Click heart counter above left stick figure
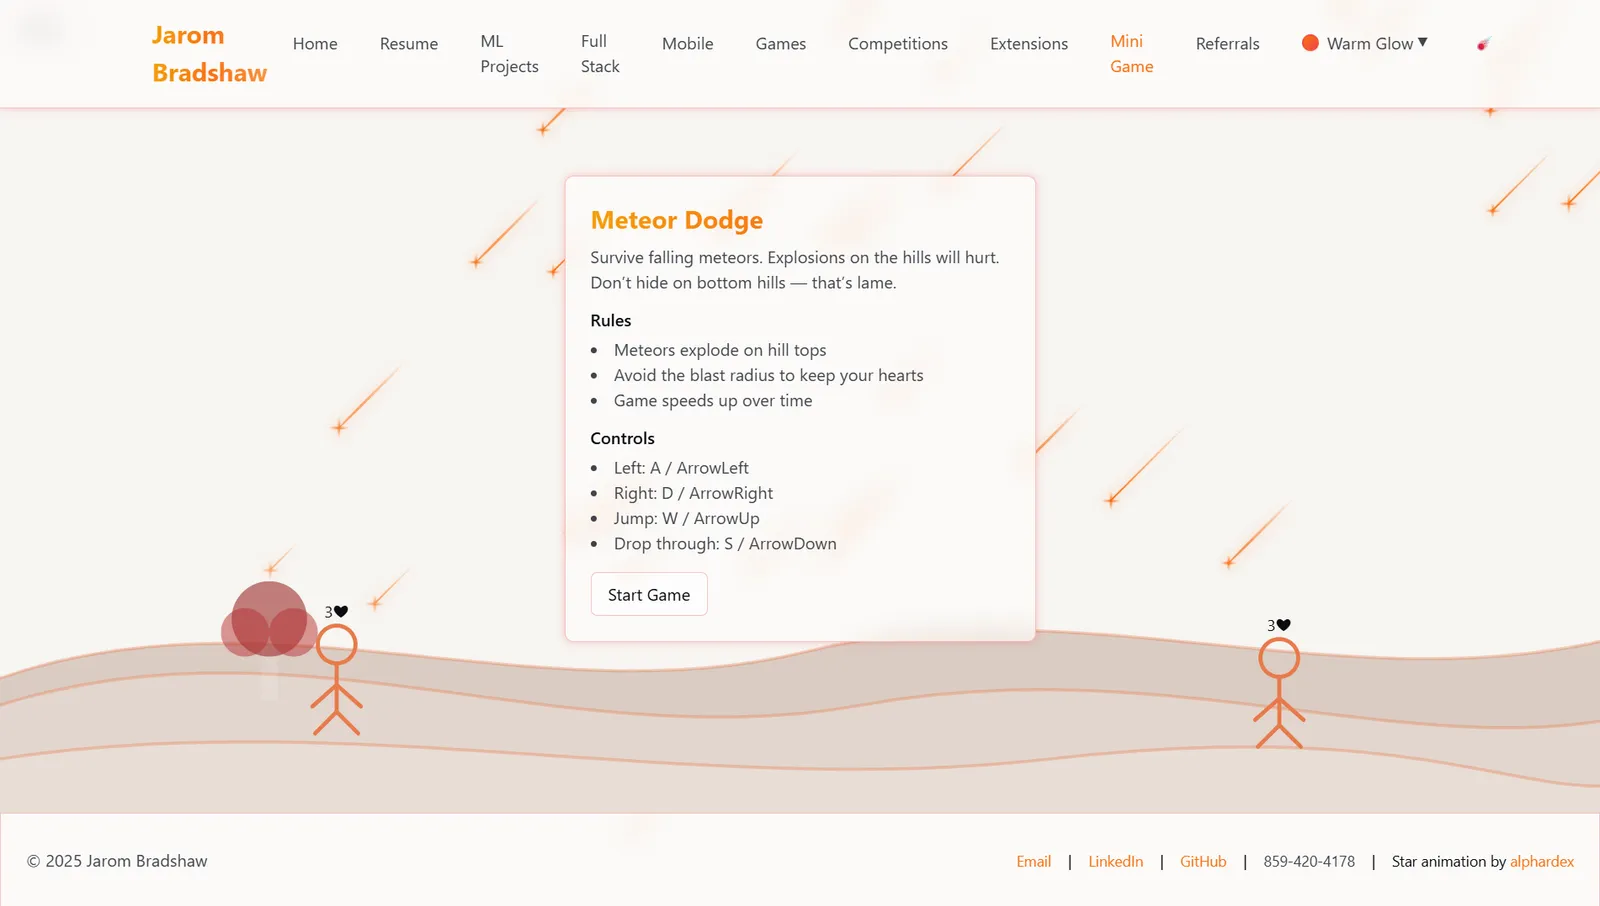1600x906 pixels. pyautogui.click(x=336, y=612)
